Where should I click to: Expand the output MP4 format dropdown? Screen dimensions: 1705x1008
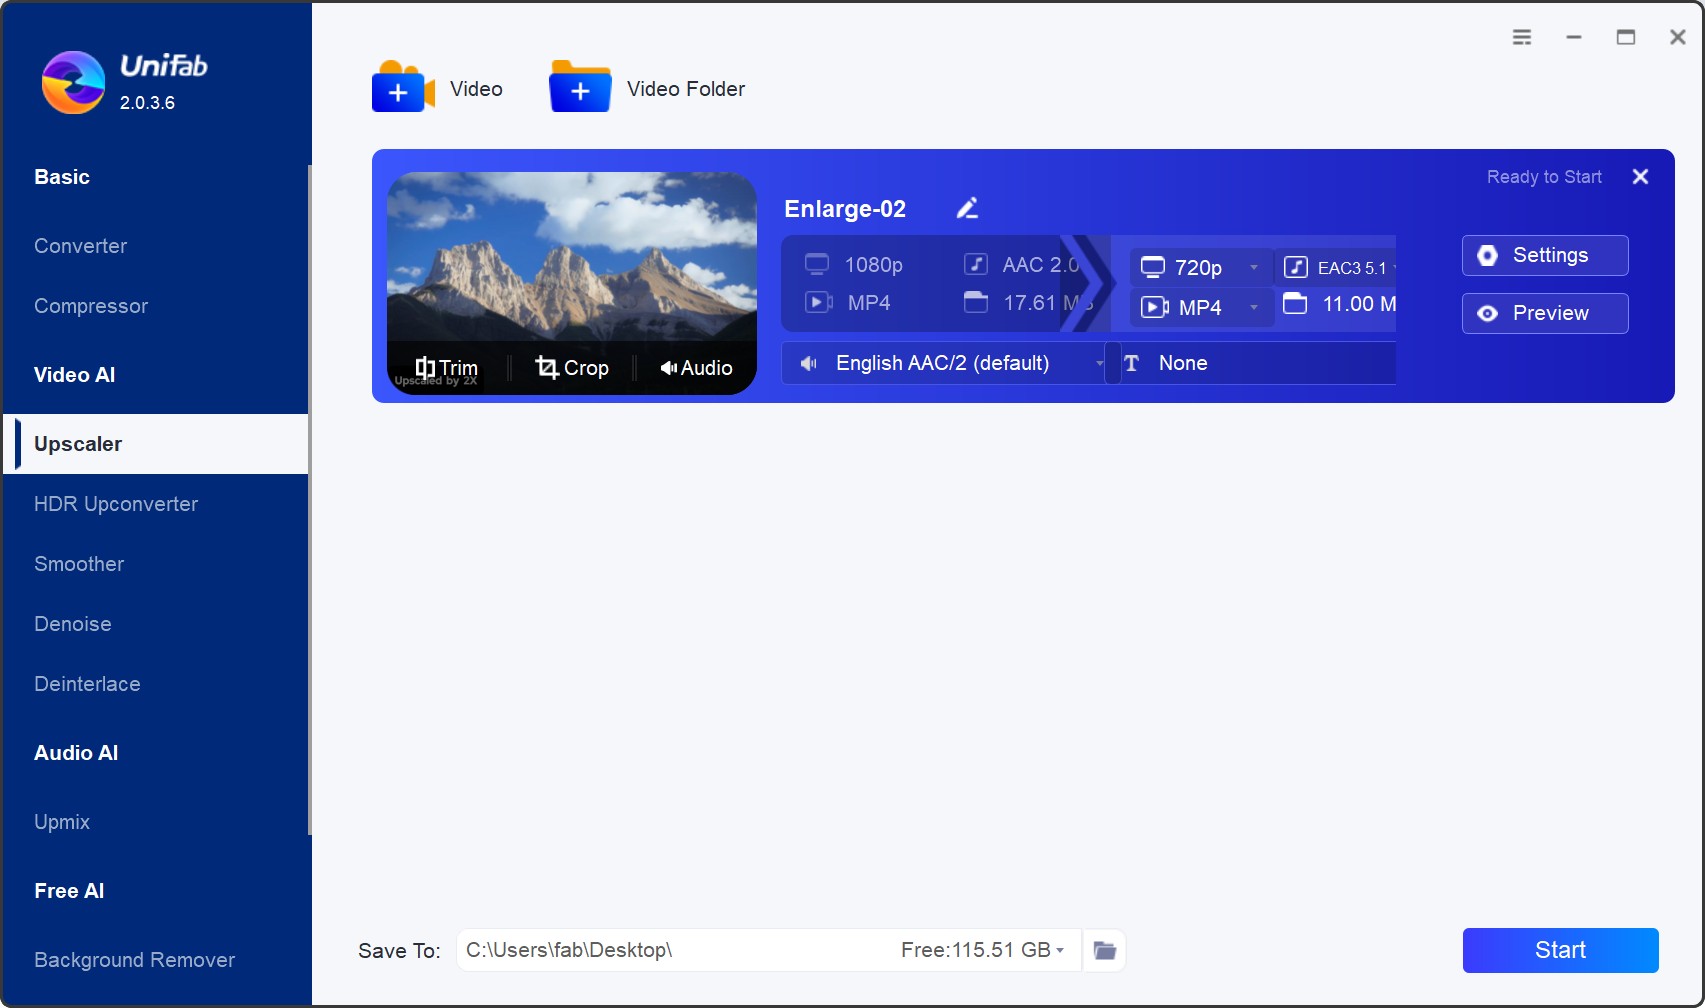[x=1254, y=307]
